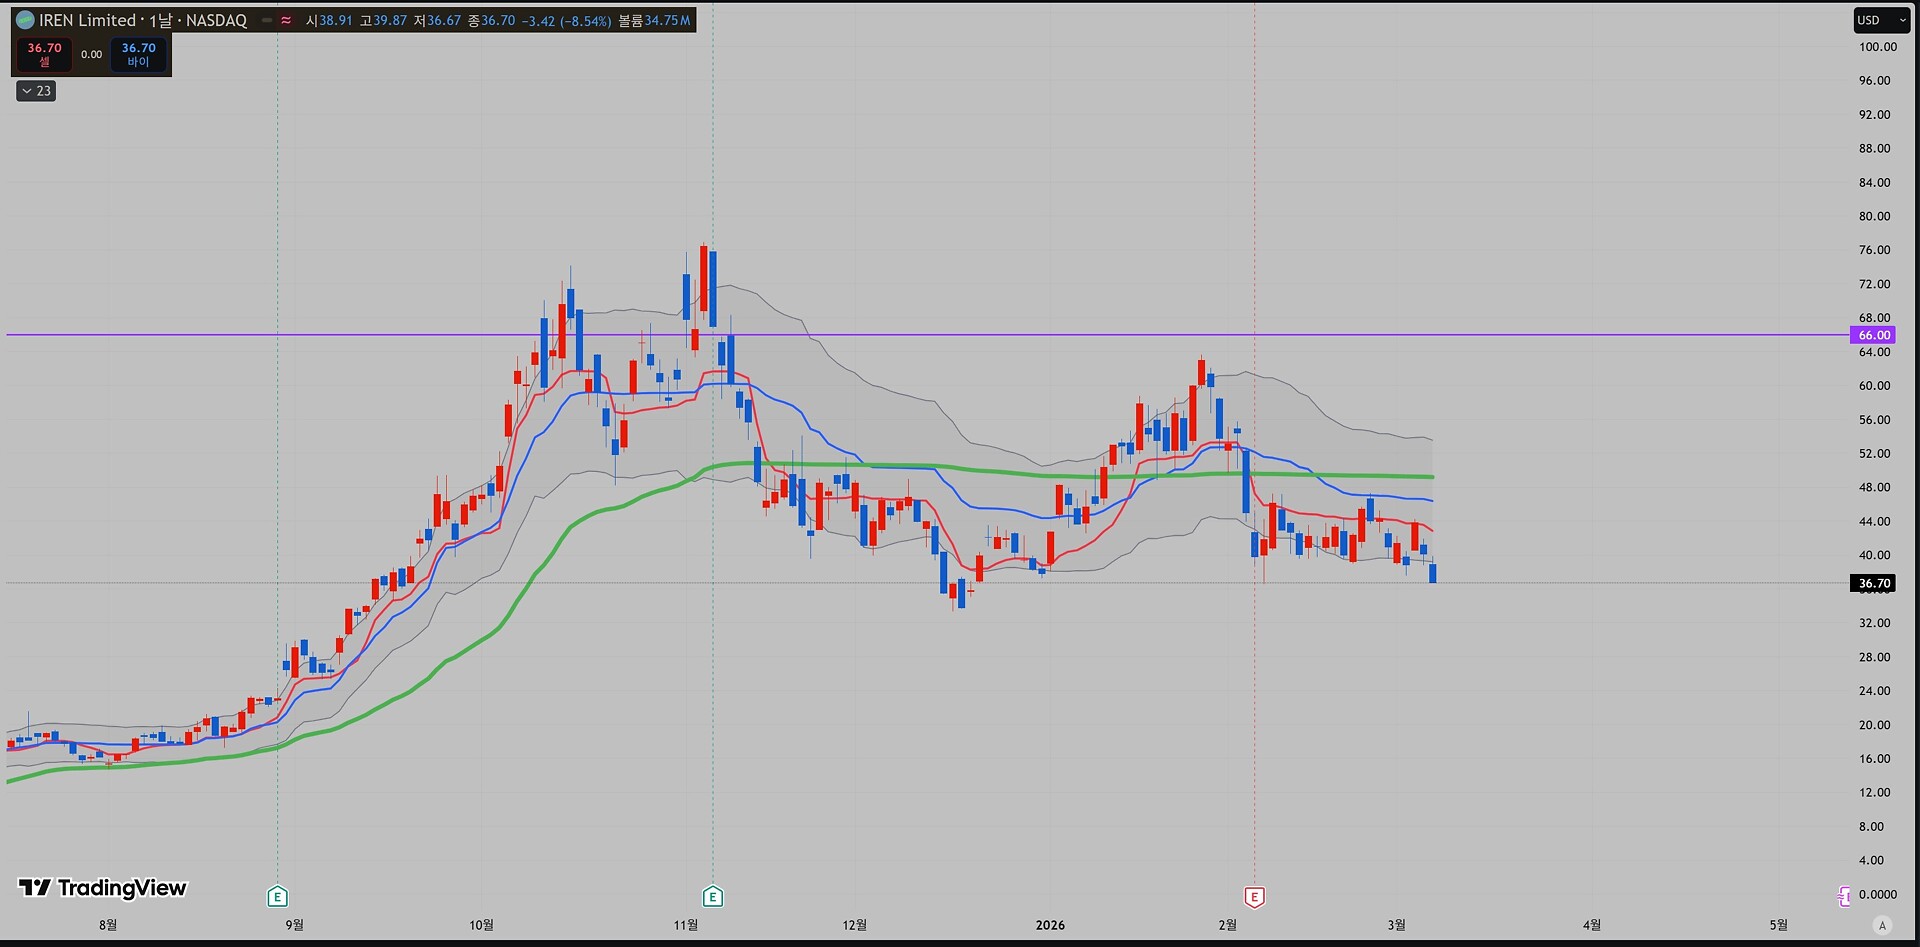Expand the collapsed indicator legend showing 23
Image resolution: width=1920 pixels, height=947 pixels.
[x=36, y=91]
